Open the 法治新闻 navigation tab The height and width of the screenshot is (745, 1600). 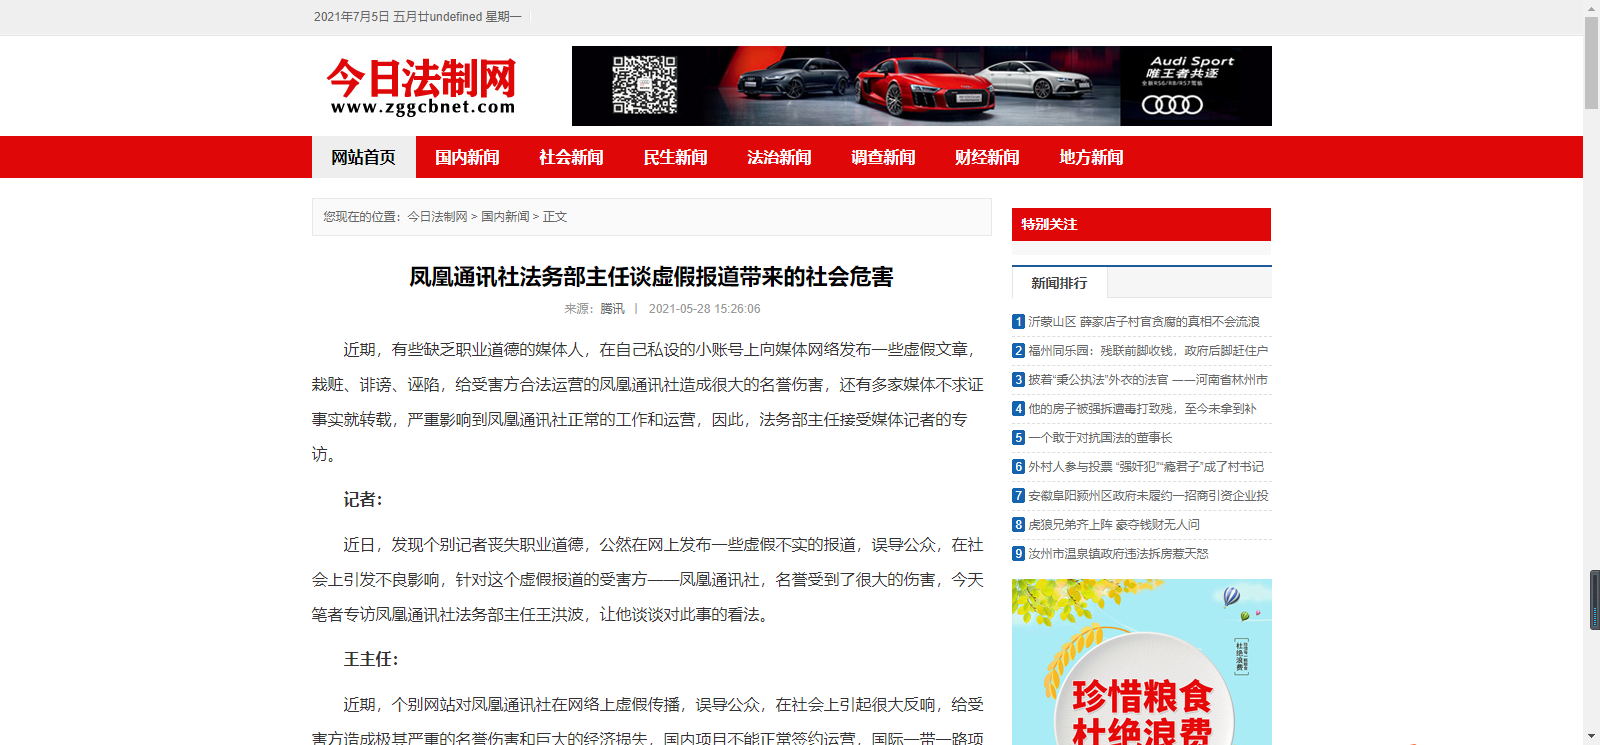point(779,157)
